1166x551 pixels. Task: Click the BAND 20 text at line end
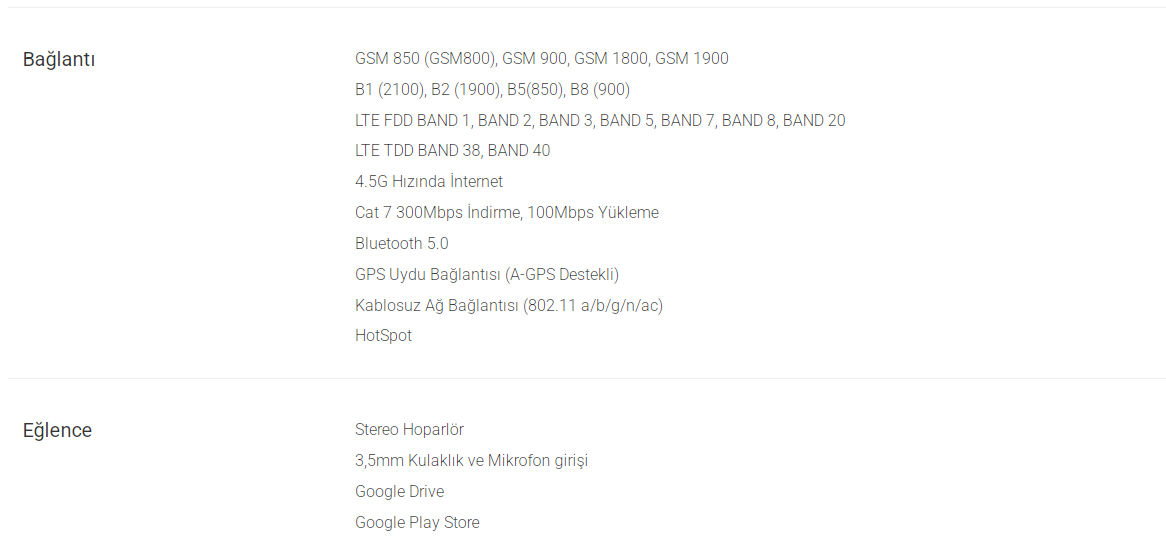(x=814, y=120)
